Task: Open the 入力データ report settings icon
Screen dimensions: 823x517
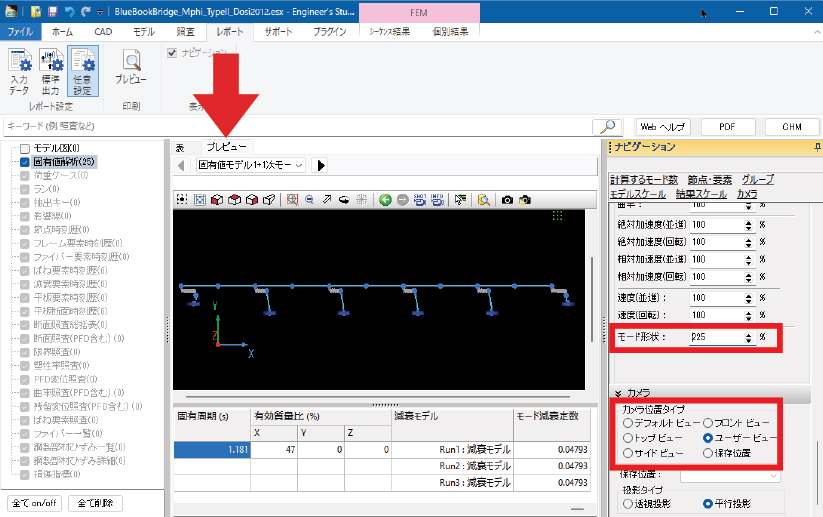Action: pyautogui.click(x=19, y=71)
